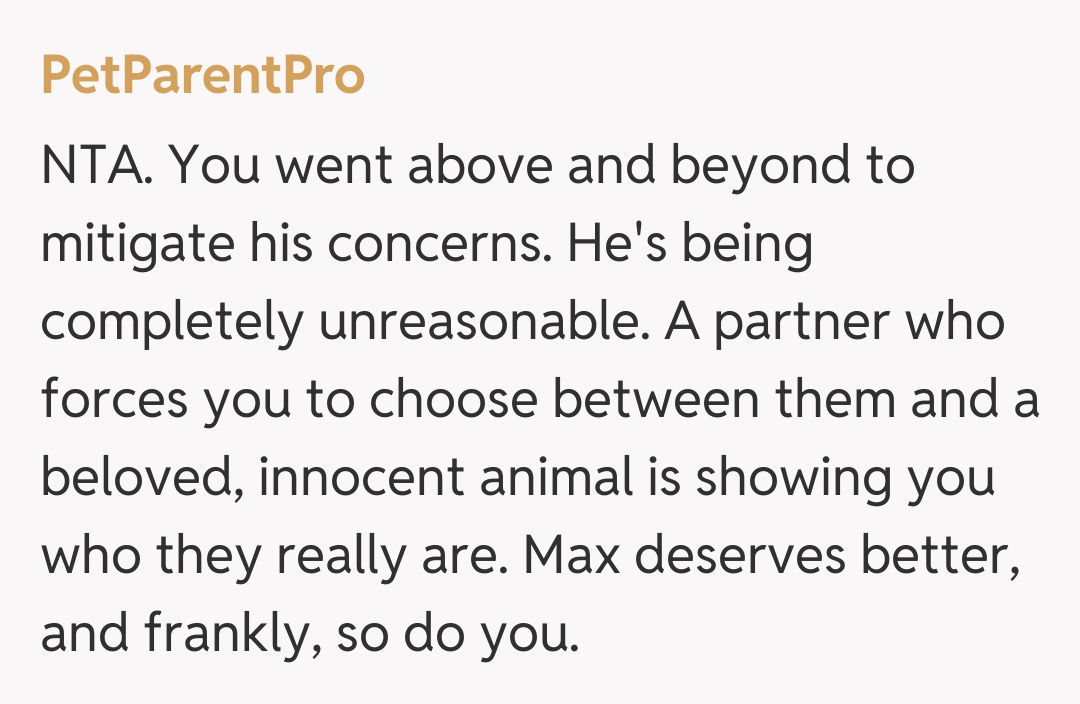Click the name 'Max' in the comment

pos(573,555)
